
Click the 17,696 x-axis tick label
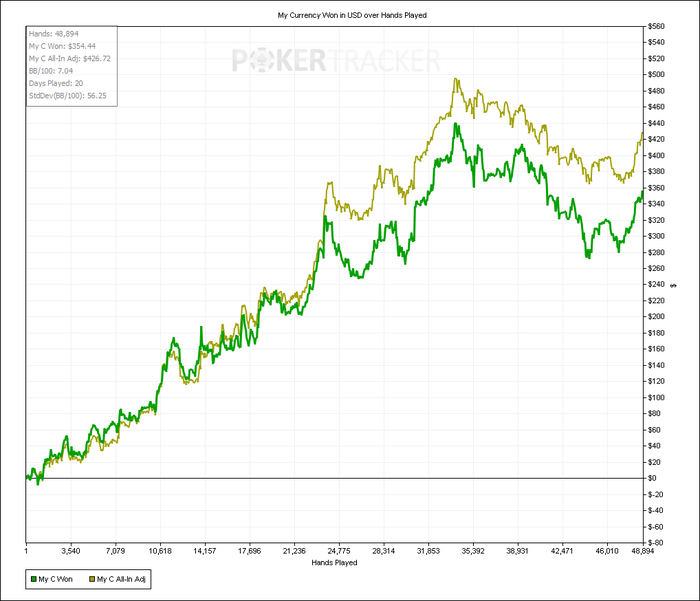(249, 551)
